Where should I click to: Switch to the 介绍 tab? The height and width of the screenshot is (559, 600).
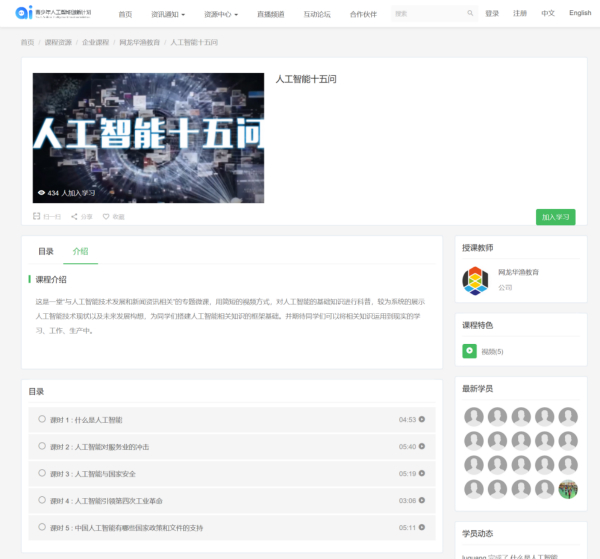tap(80, 251)
